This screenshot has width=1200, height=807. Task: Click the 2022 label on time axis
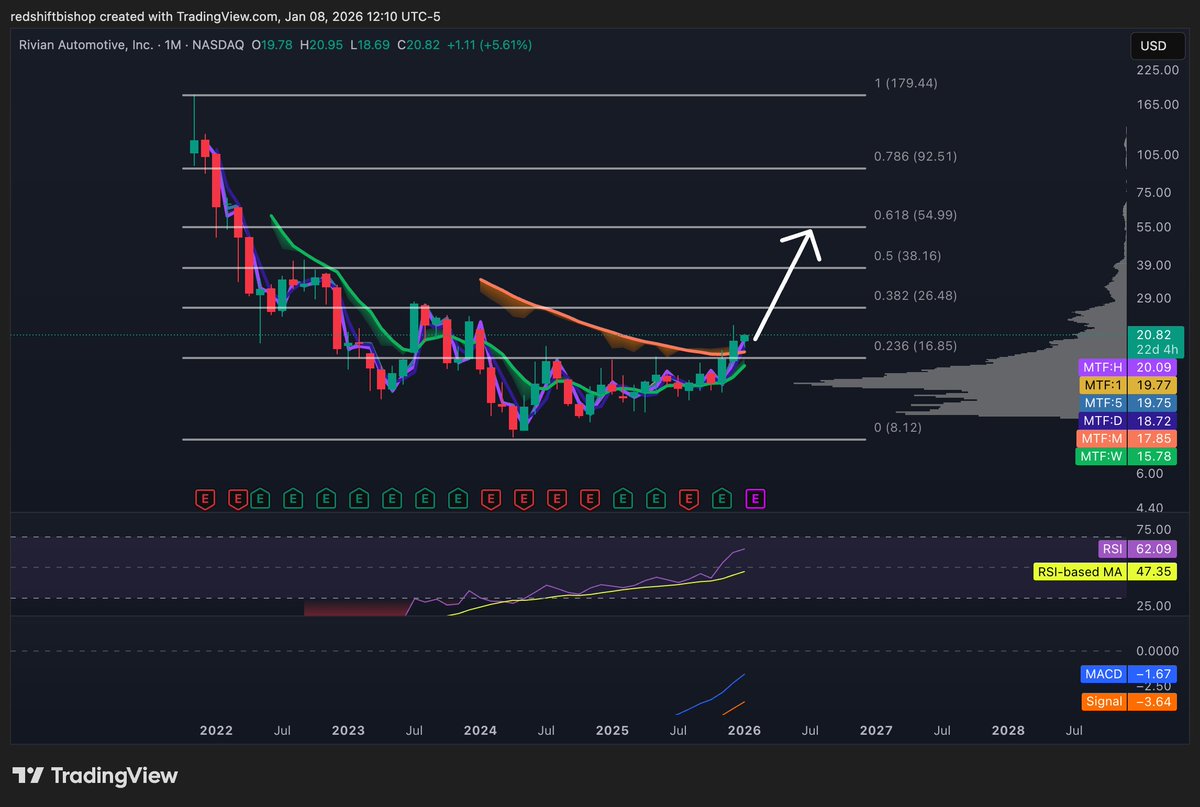(216, 731)
